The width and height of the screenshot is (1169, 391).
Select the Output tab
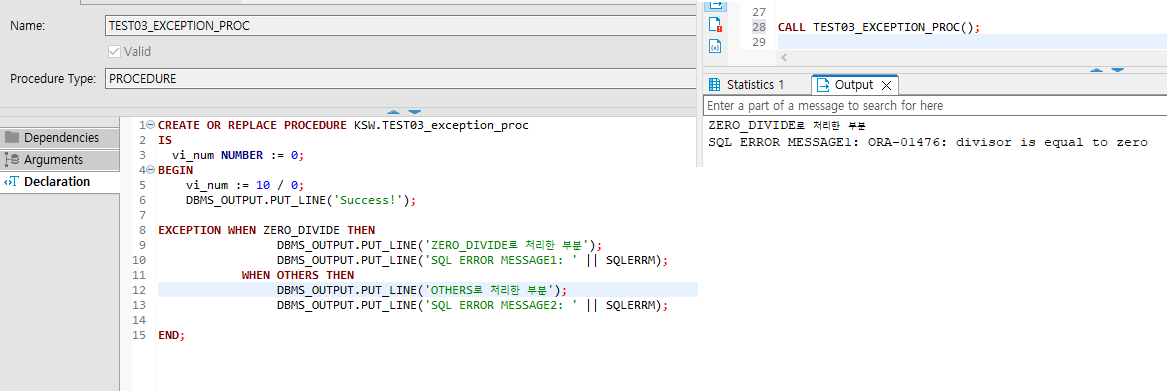[854, 84]
